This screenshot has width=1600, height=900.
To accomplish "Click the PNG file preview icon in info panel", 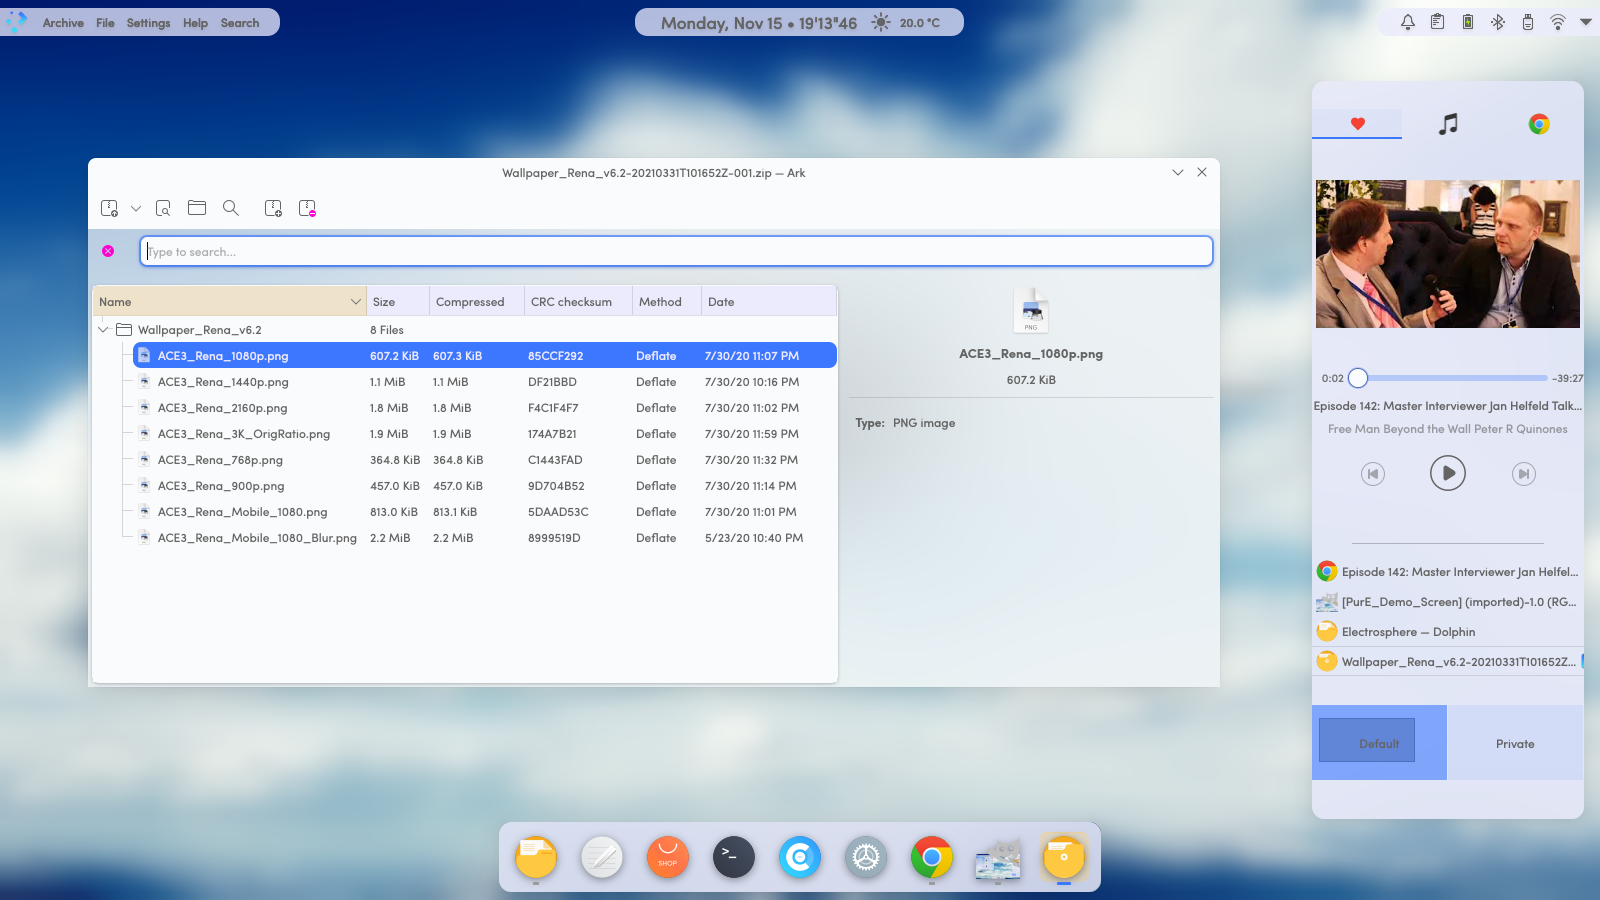I will click(x=1031, y=311).
